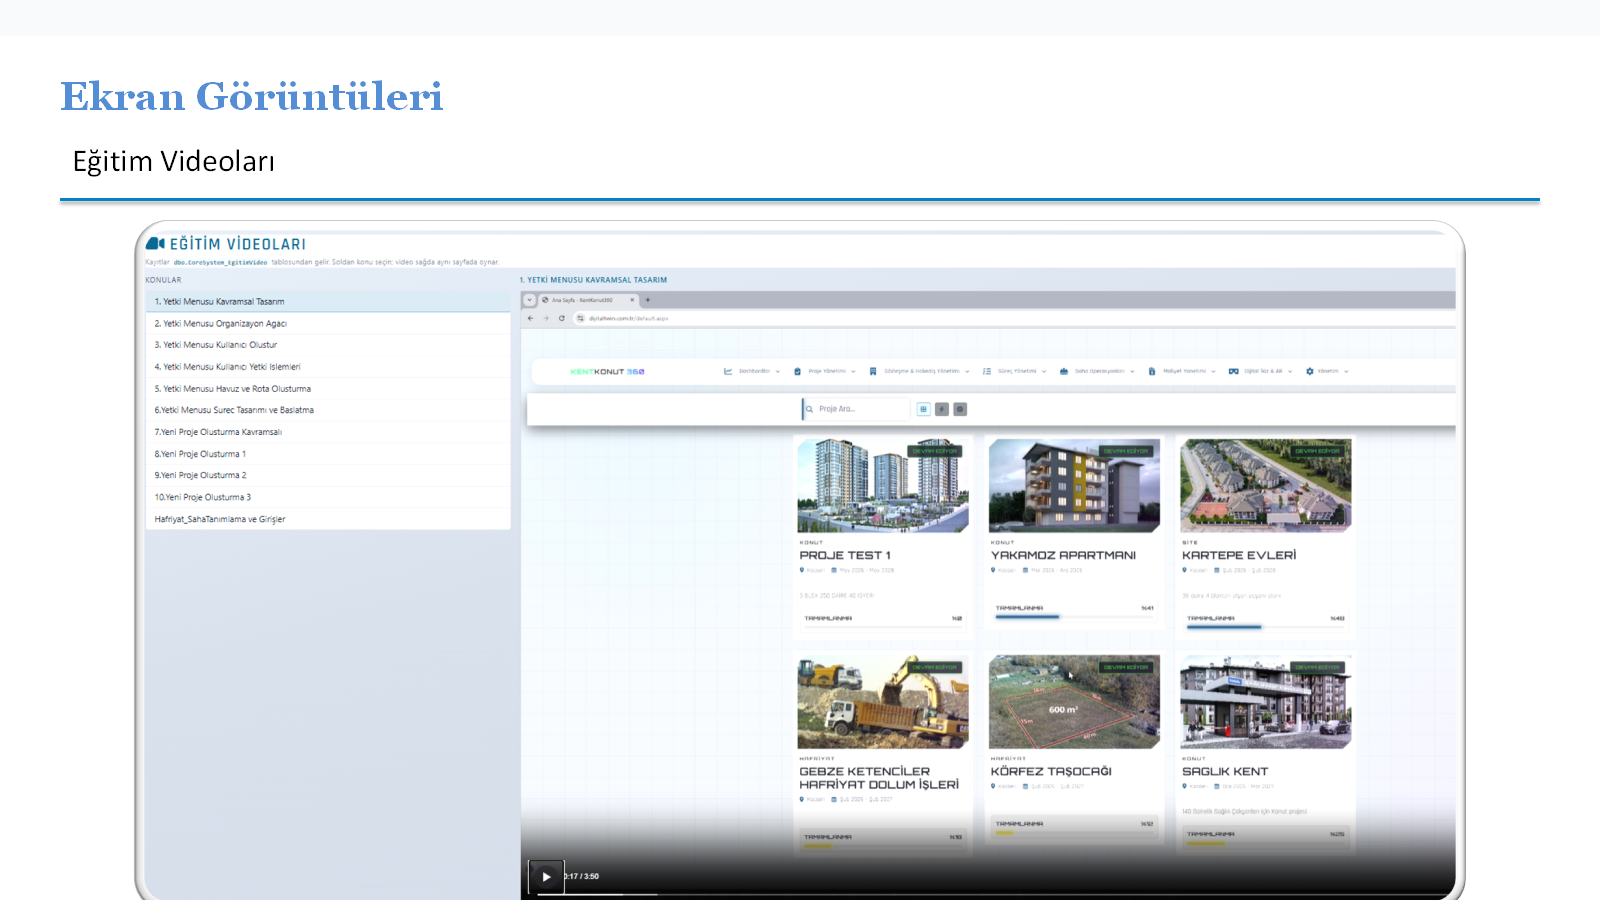The image size is (1600, 900).
Task: Expand the Saha Operasyonları menu
Action: 1097,371
